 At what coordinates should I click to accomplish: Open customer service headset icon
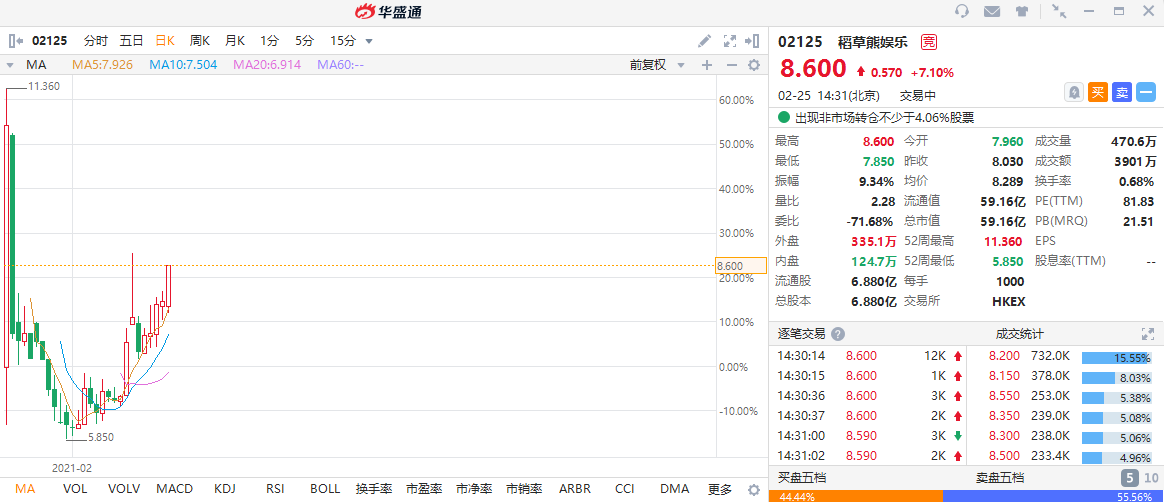(x=963, y=12)
